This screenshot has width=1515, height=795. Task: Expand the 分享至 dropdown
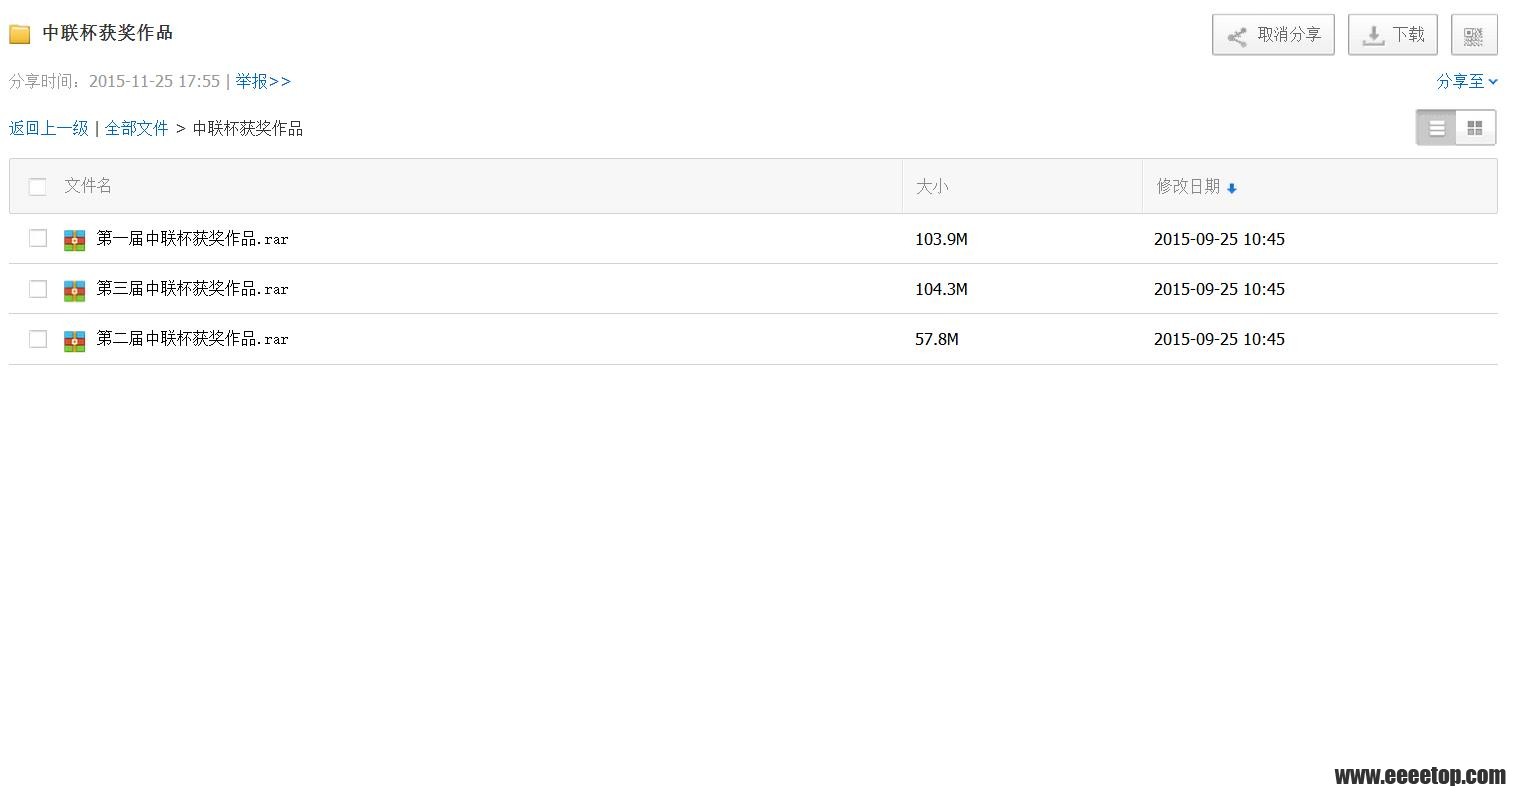point(1466,82)
